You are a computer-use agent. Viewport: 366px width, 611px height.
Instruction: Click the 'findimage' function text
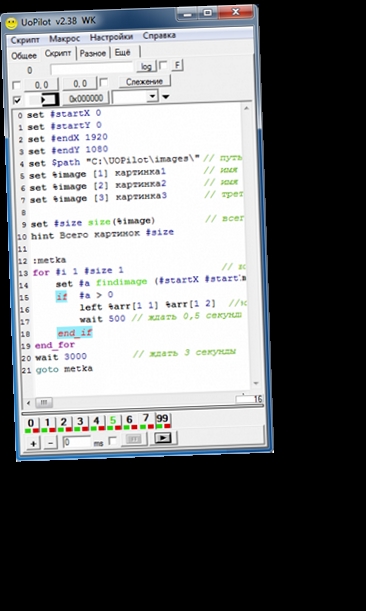point(122,282)
